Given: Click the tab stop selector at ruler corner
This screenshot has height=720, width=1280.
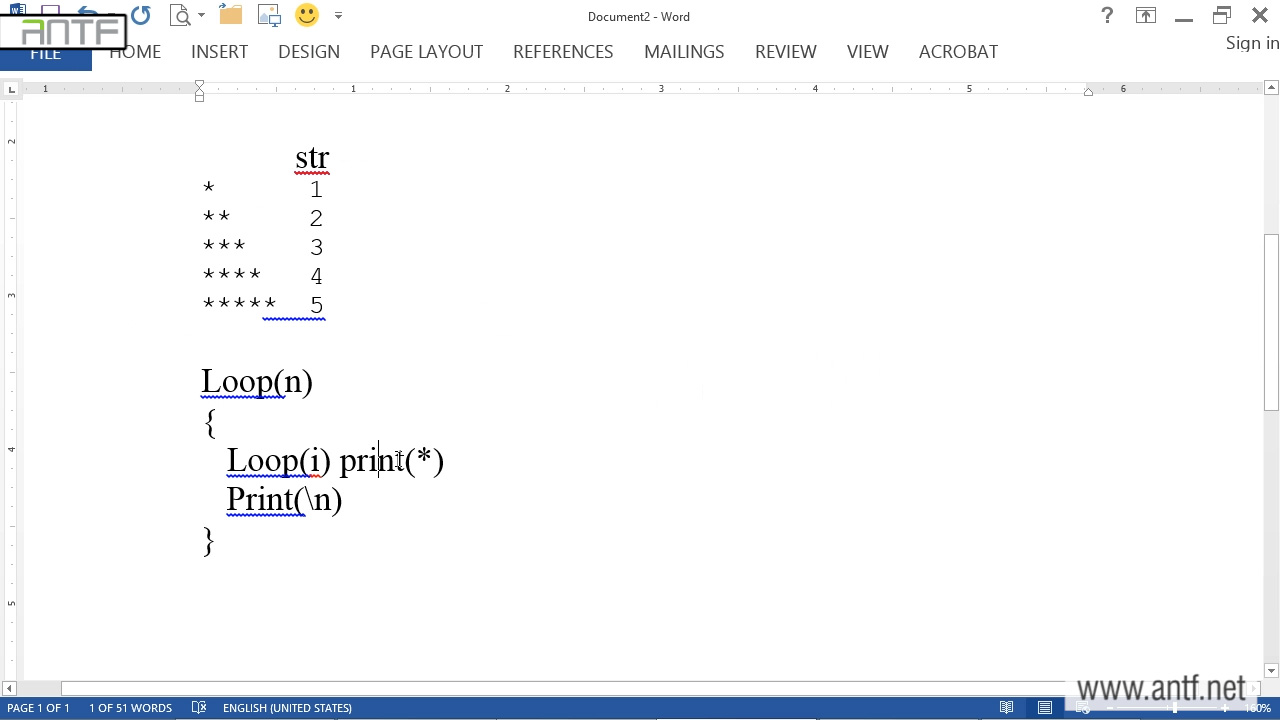Looking at the screenshot, I should pos(11,90).
